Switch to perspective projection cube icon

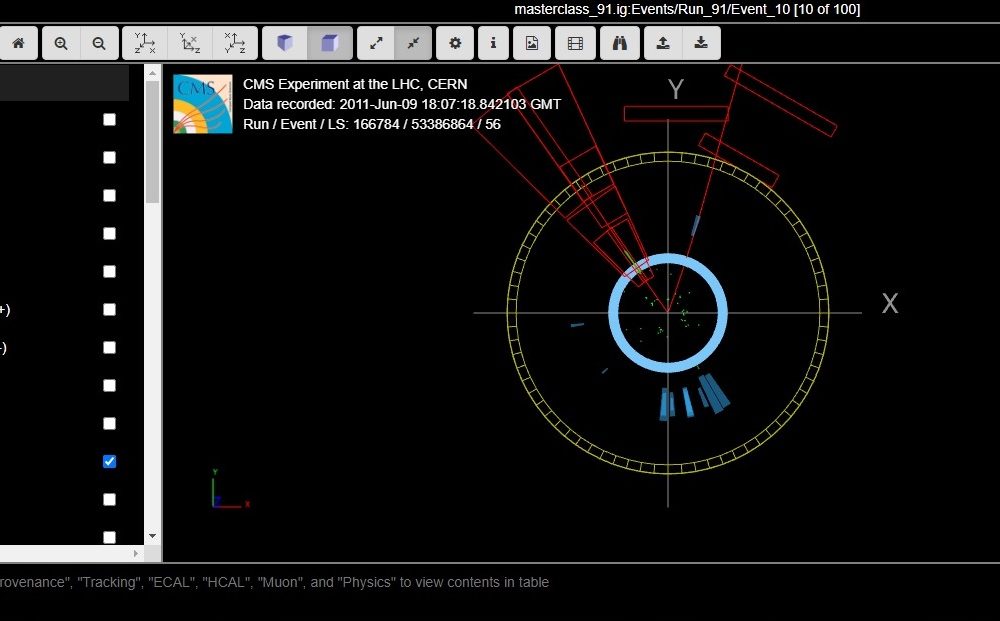pos(286,43)
